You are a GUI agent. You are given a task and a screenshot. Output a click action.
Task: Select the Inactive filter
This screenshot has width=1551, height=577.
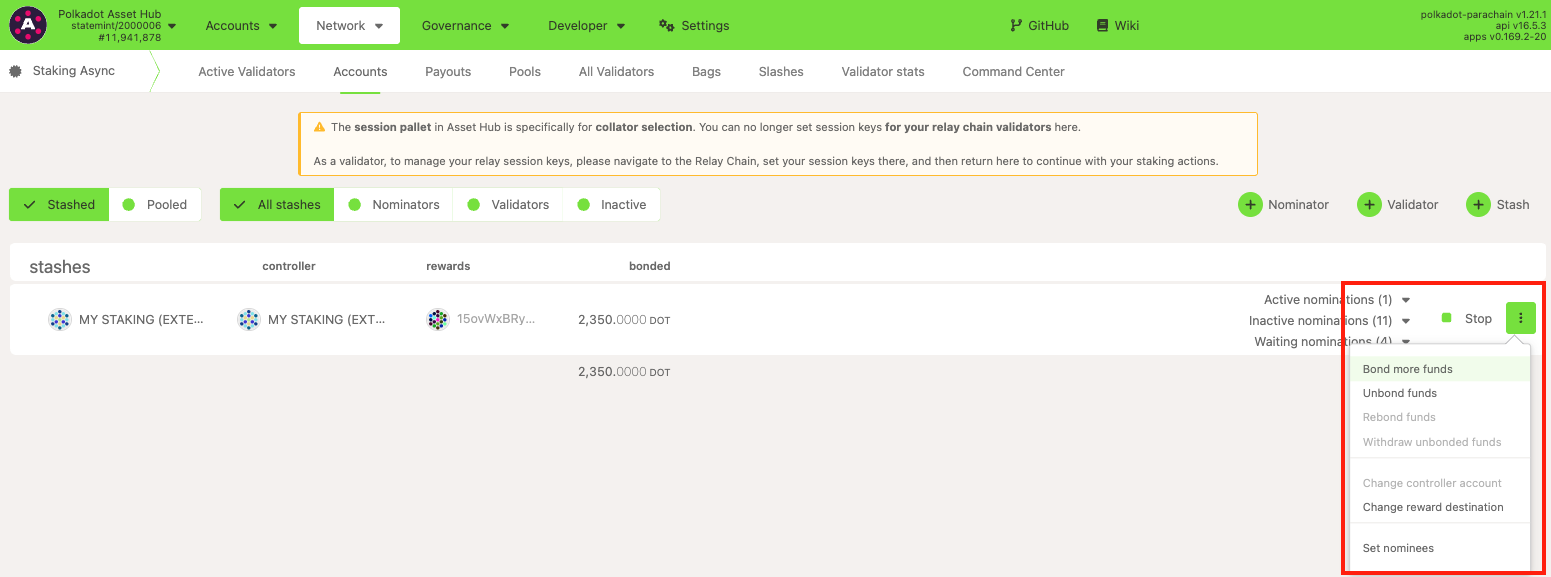click(x=611, y=204)
